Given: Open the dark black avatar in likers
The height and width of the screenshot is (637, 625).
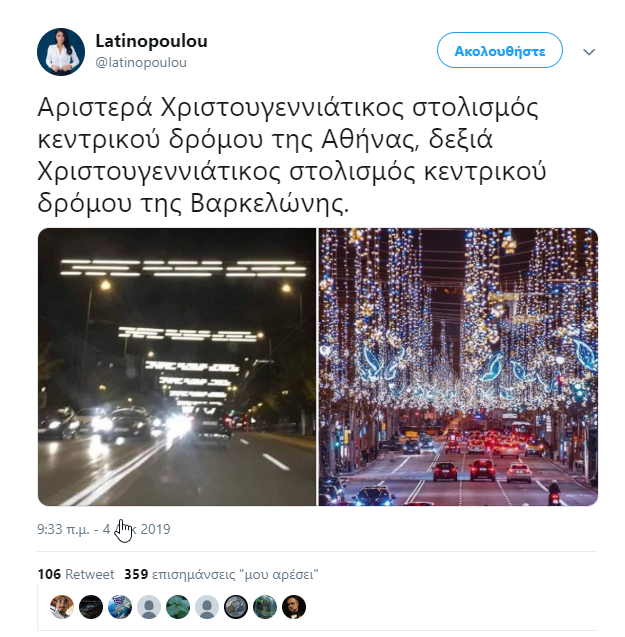Looking at the screenshot, I should pyautogui.click(x=91, y=607).
